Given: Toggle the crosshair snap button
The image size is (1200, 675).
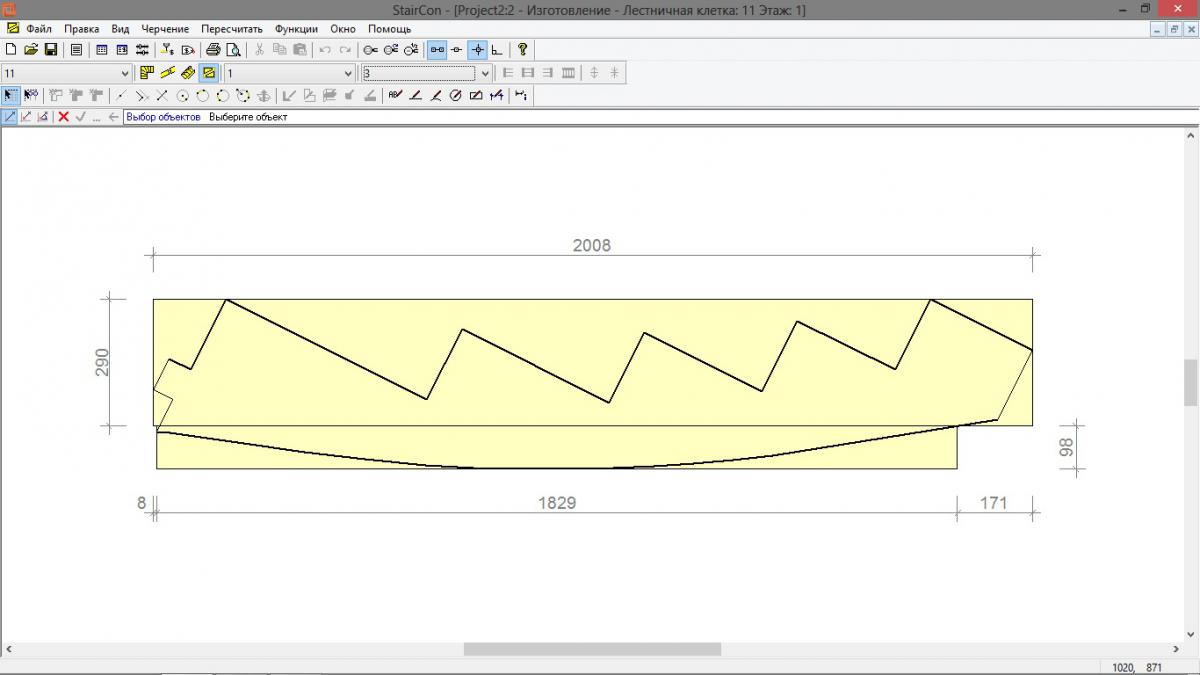Looking at the screenshot, I should point(477,49).
